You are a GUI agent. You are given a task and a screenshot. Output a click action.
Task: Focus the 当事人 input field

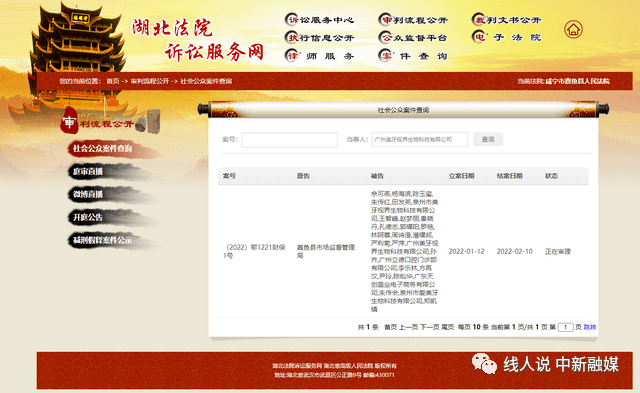point(420,140)
